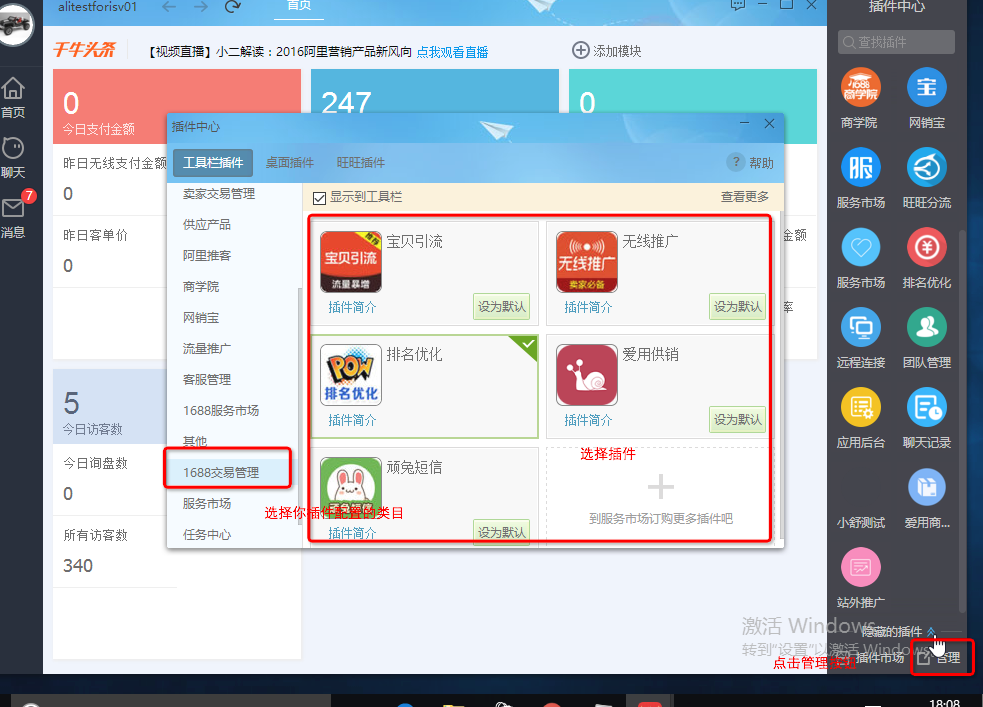Viewport: 983px width, 707px height.
Task: Open the 网销宝 plugin icon
Action: [x=927, y=87]
